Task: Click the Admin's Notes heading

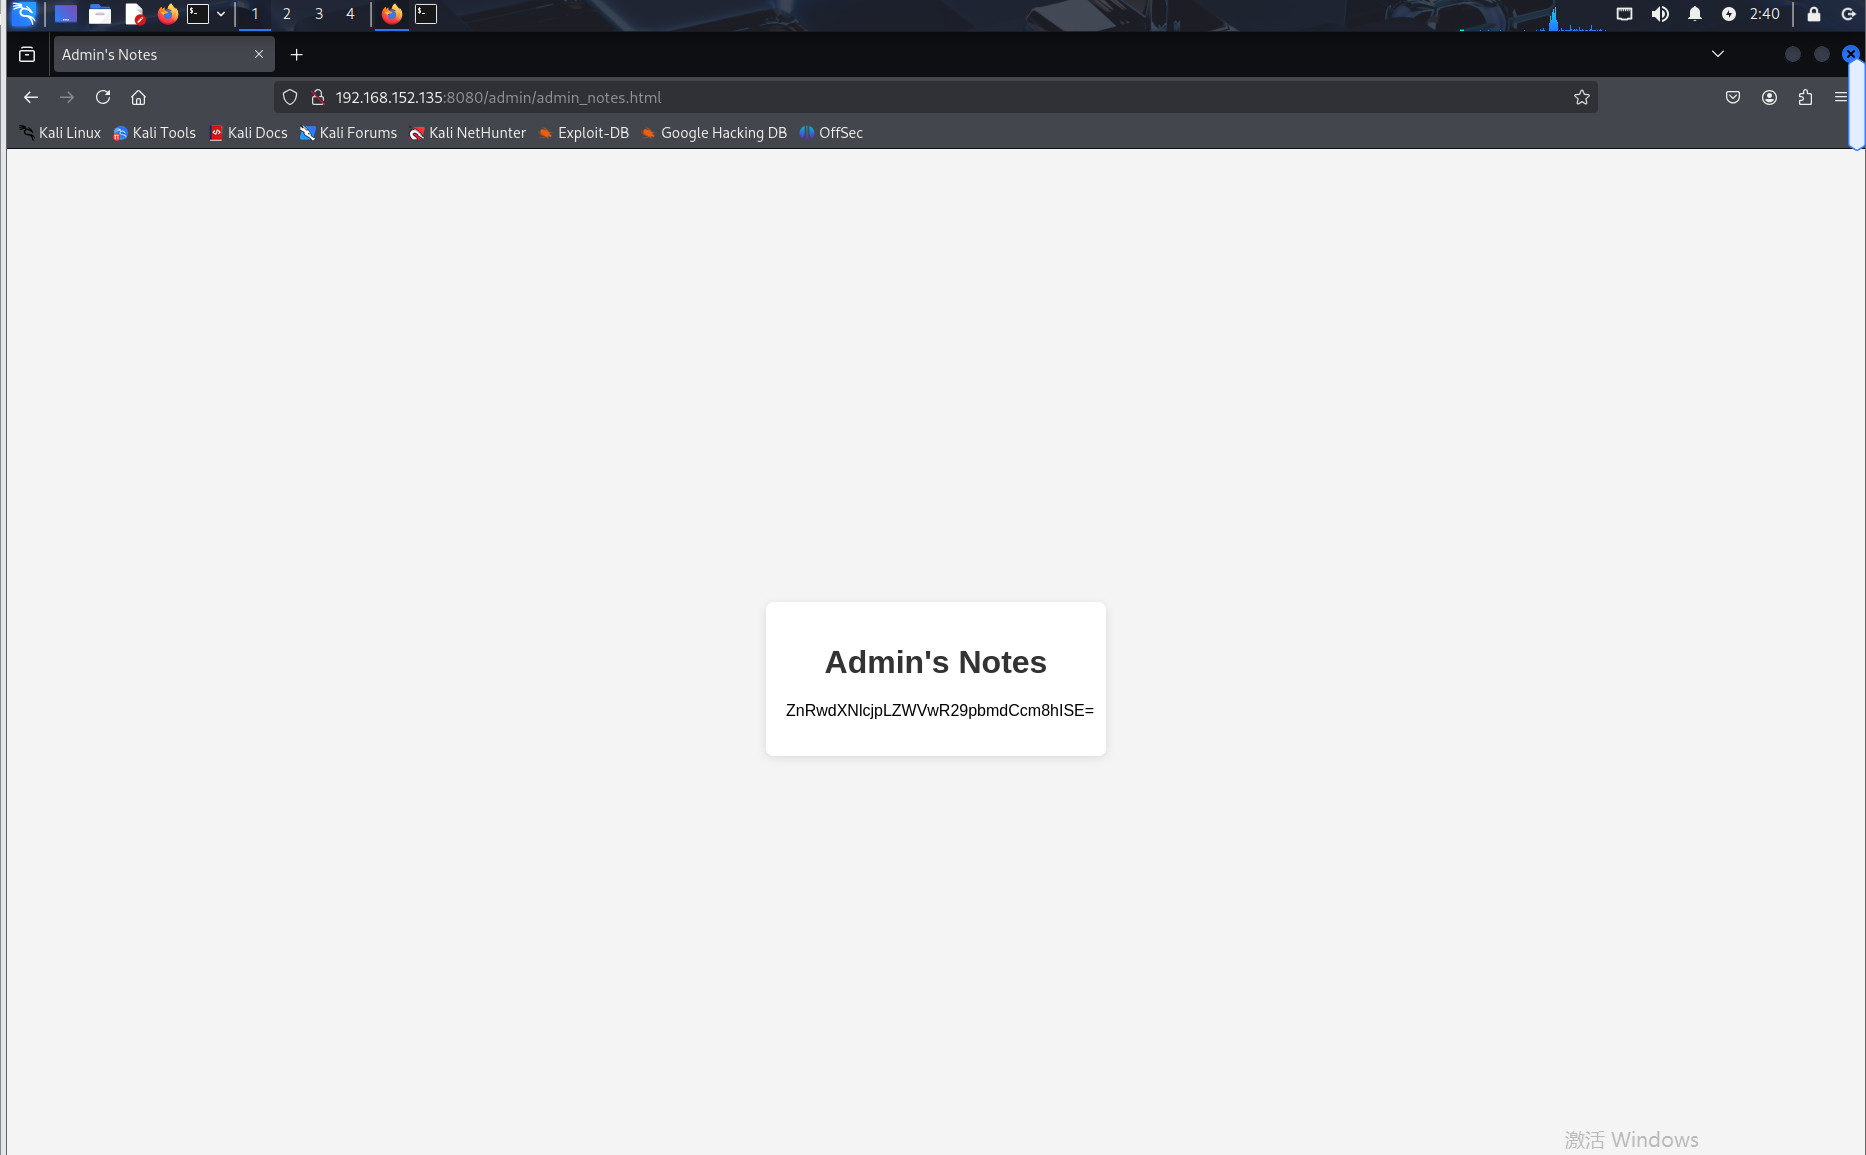Action: (936, 662)
